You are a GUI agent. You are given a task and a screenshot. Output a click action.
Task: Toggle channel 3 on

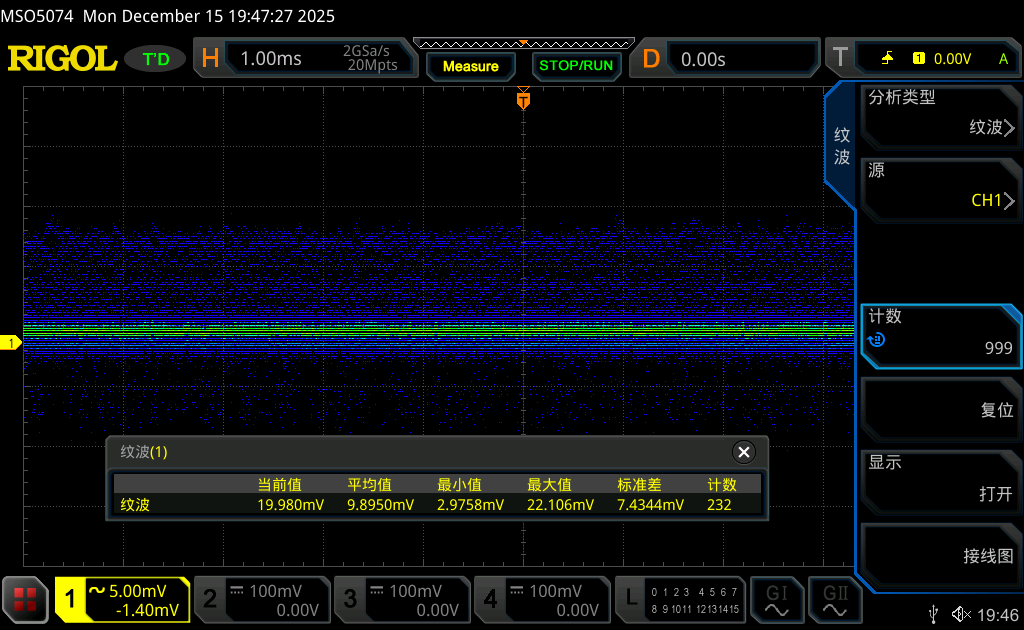click(x=402, y=599)
